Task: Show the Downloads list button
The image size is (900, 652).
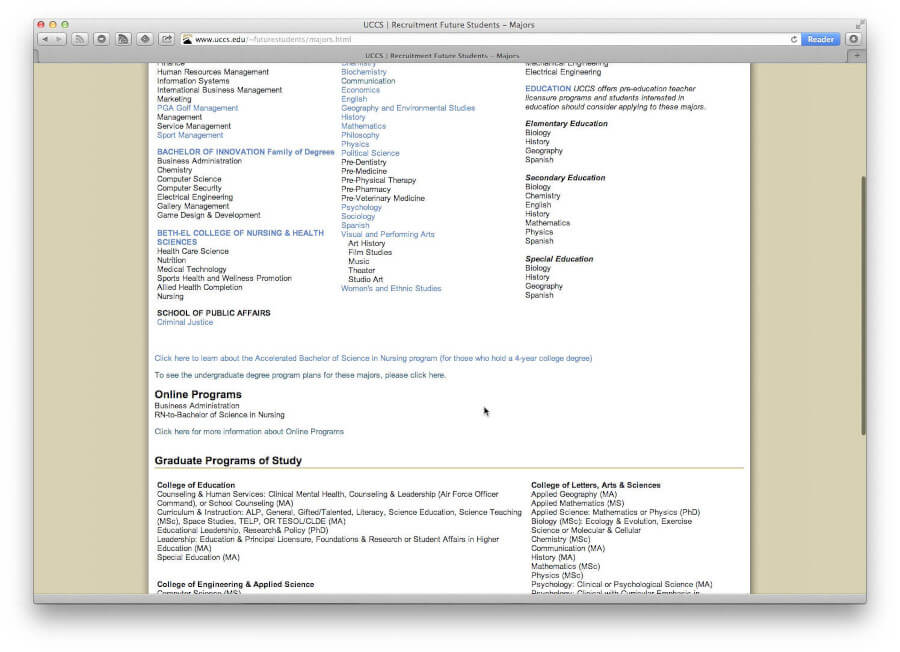Action: click(854, 39)
